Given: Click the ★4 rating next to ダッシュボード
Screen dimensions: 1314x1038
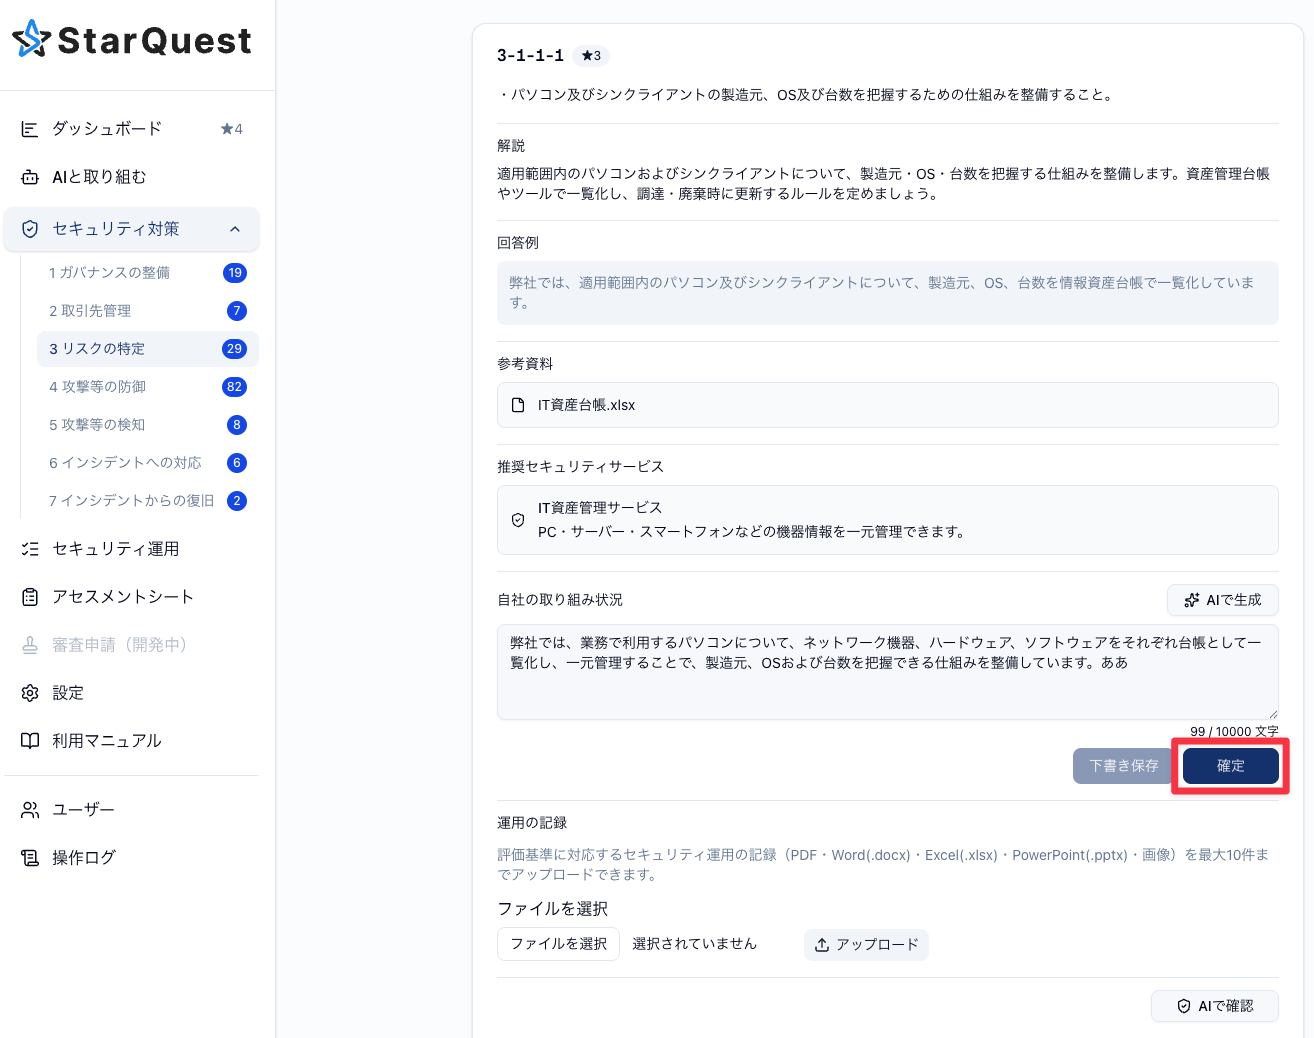Looking at the screenshot, I should [232, 129].
